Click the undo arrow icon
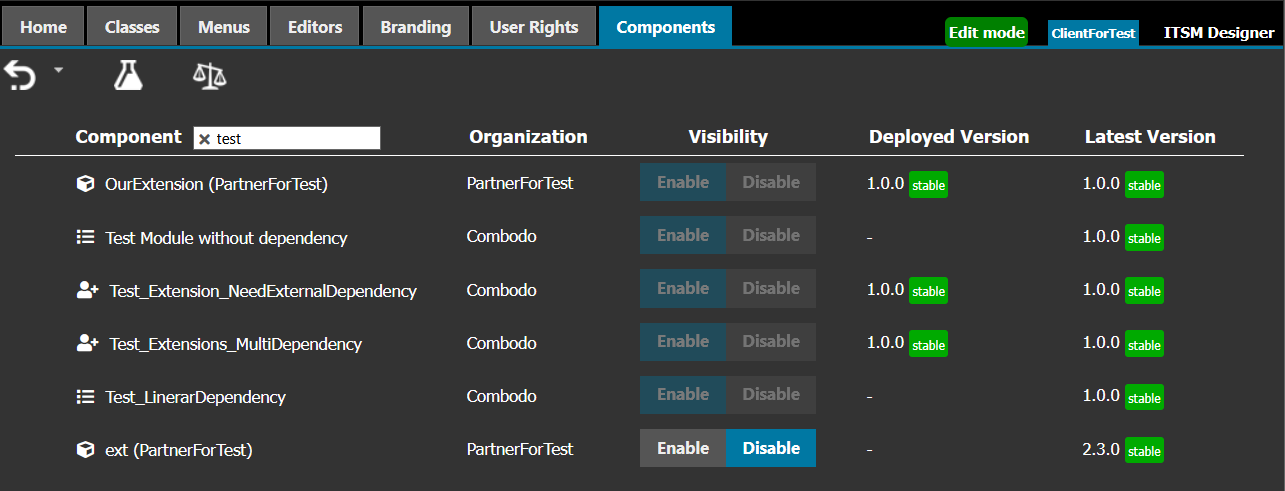The width and height of the screenshot is (1285, 491). (21, 76)
